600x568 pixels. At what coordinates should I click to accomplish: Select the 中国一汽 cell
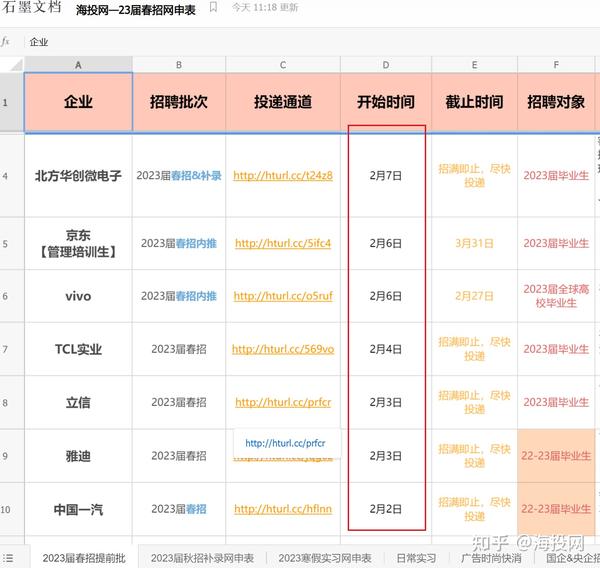pos(78,509)
